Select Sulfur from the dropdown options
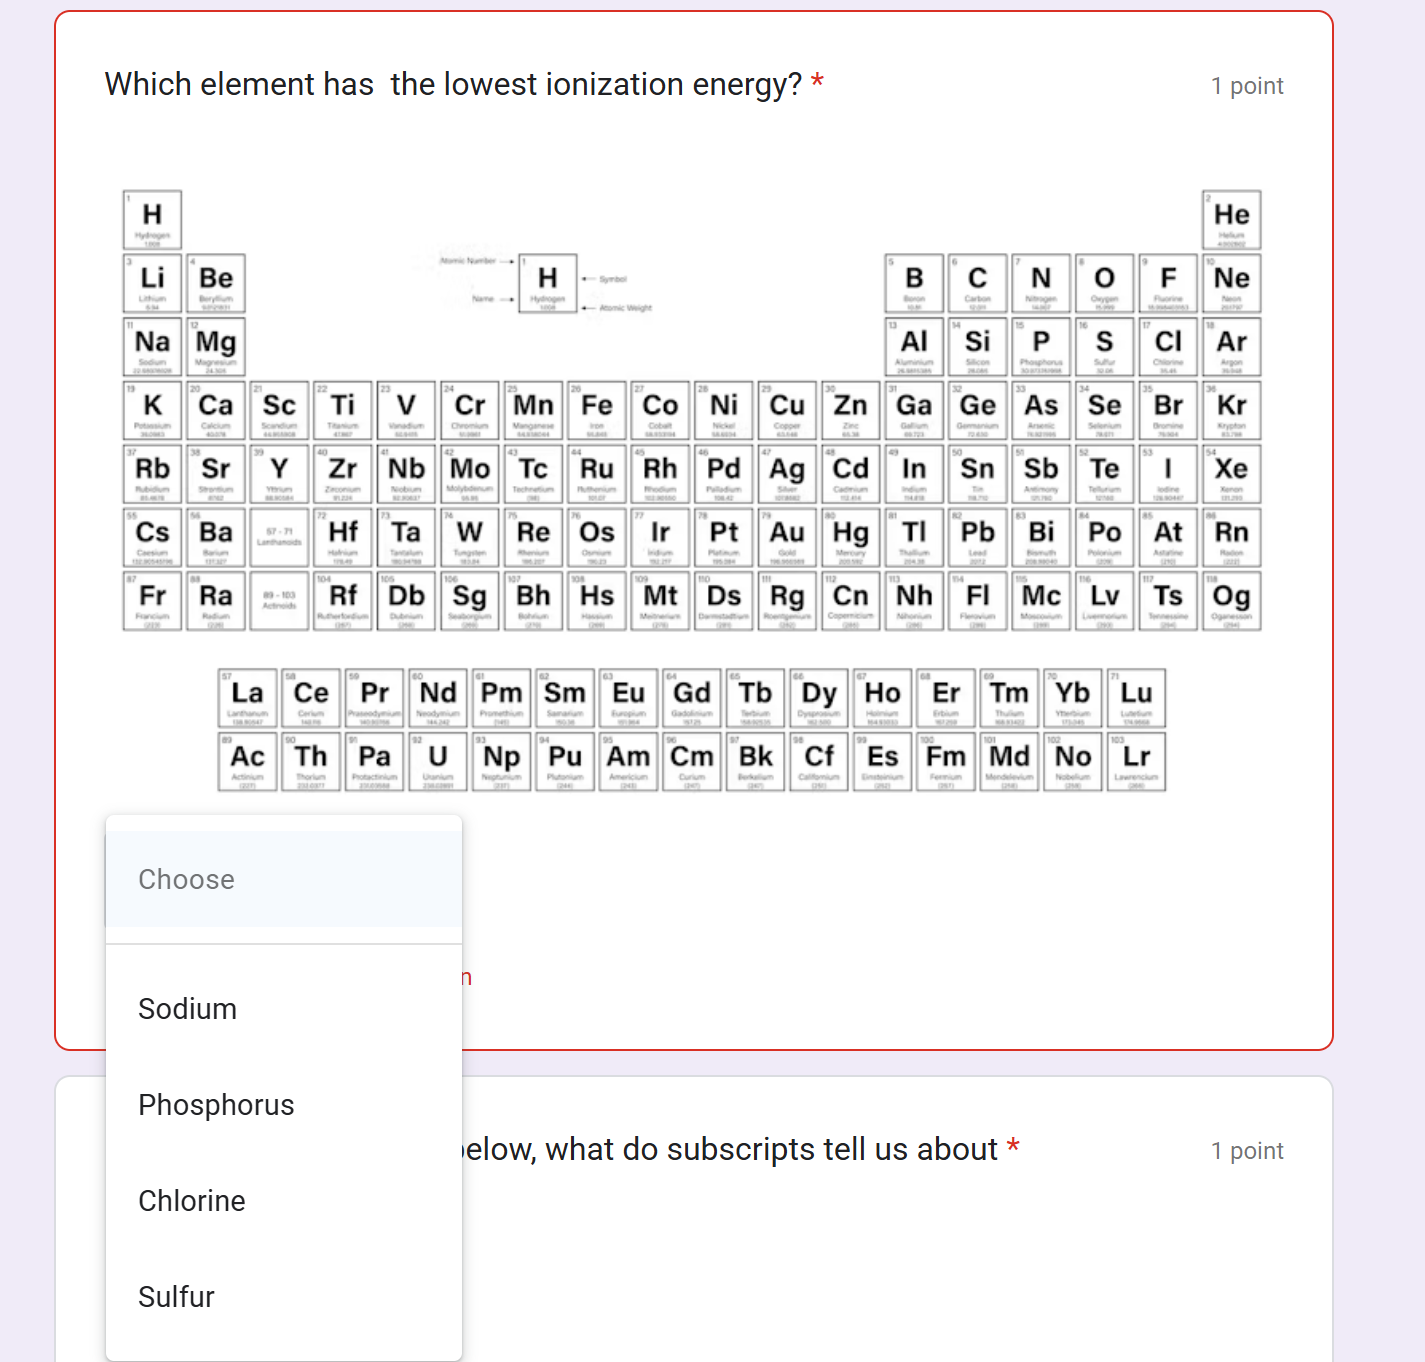This screenshot has width=1425, height=1362. 176,1296
